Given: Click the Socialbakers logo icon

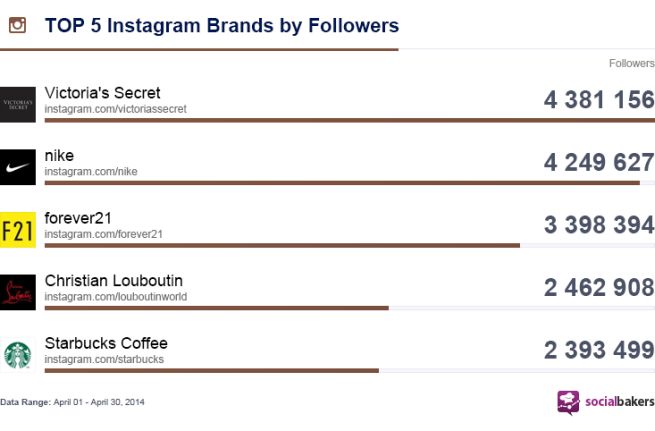Looking at the screenshot, I should click(x=568, y=402).
